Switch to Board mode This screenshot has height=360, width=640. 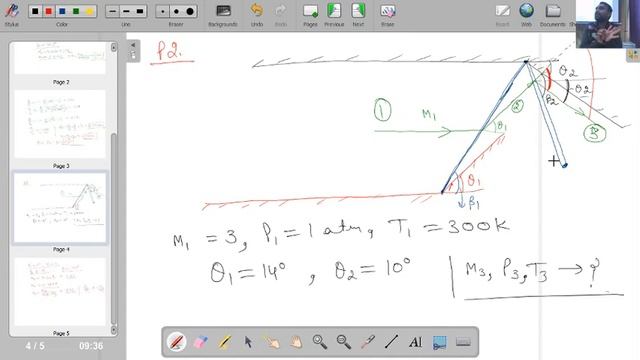(502, 15)
